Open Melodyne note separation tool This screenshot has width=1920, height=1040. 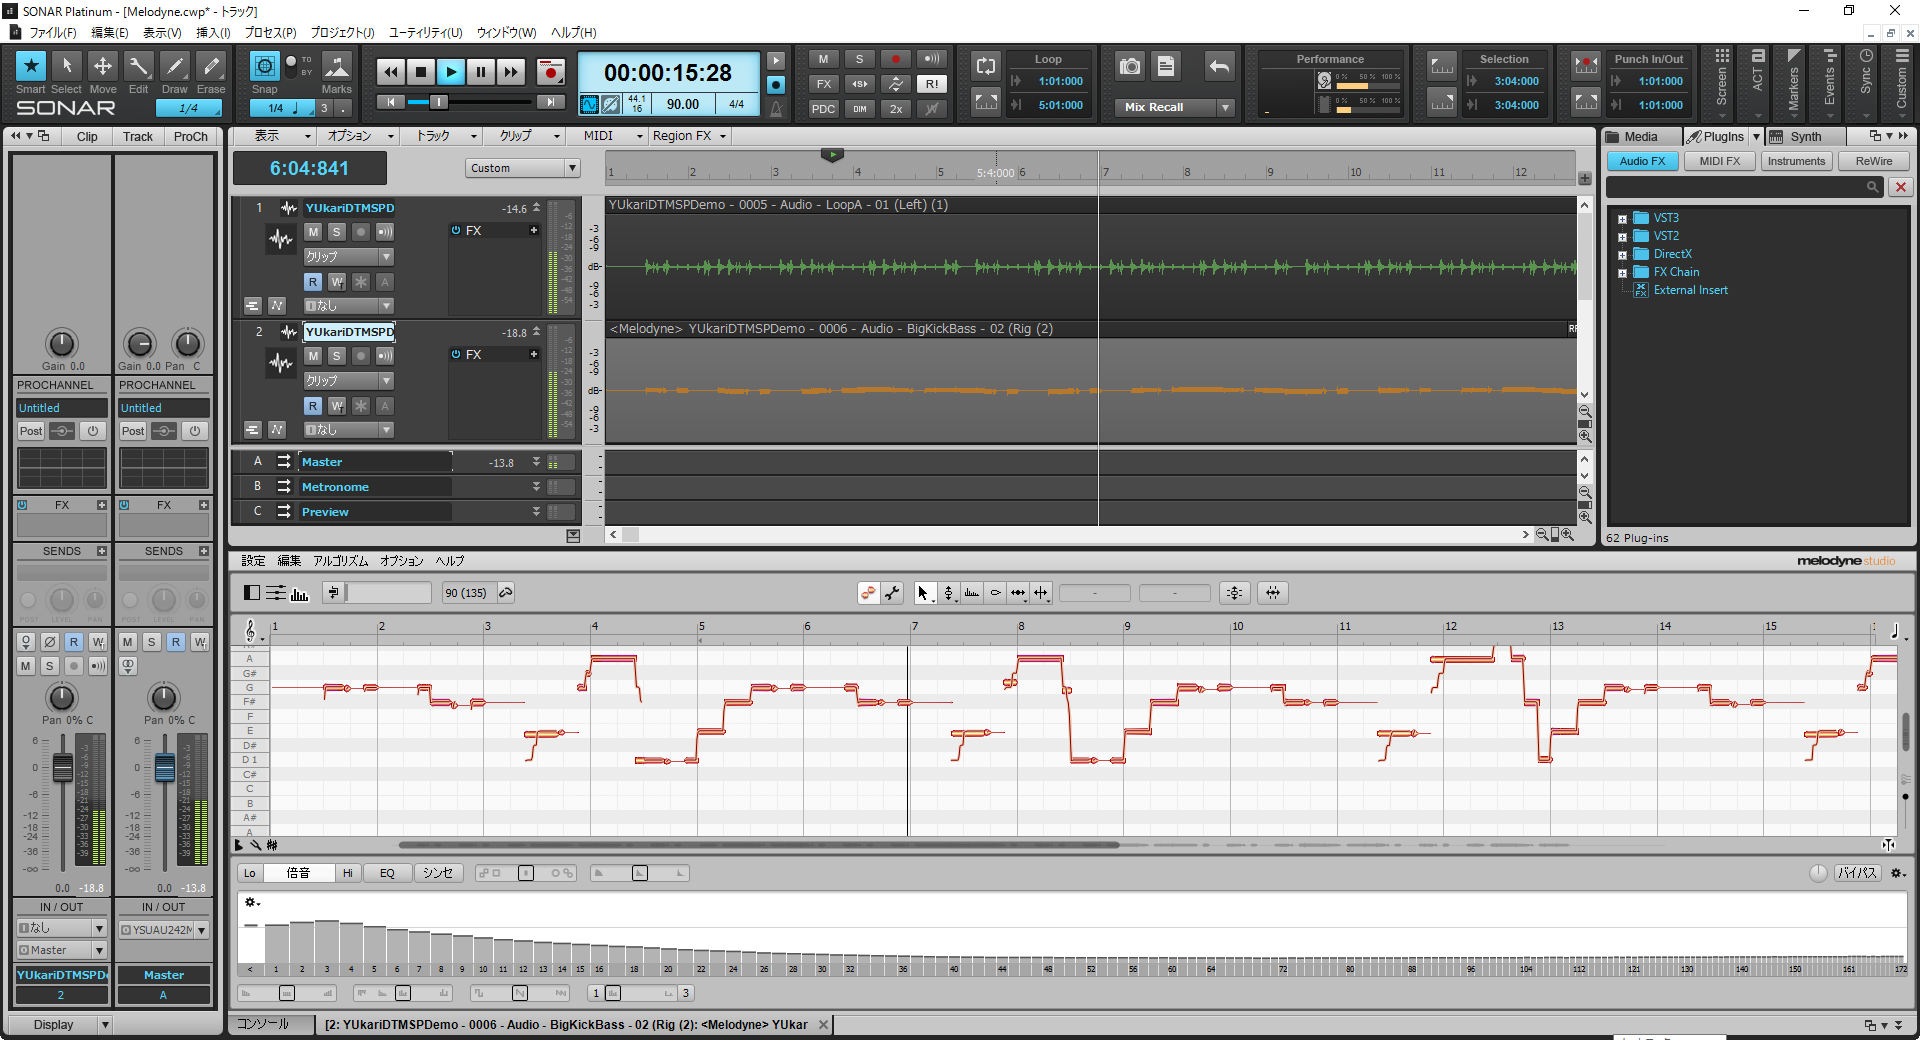point(1041,593)
